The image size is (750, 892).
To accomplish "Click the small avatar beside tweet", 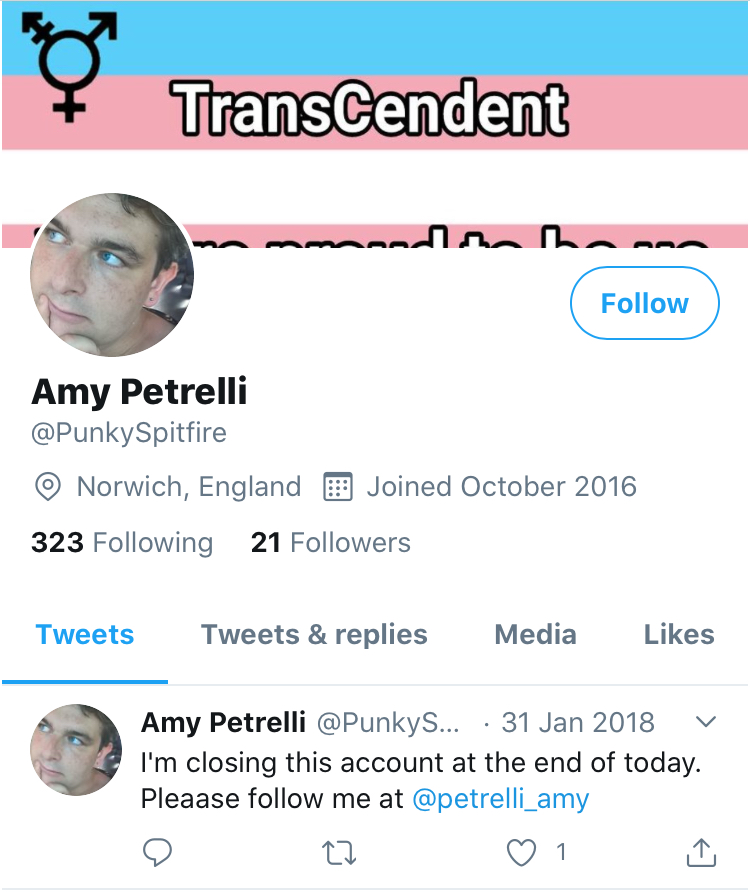I will [x=76, y=750].
